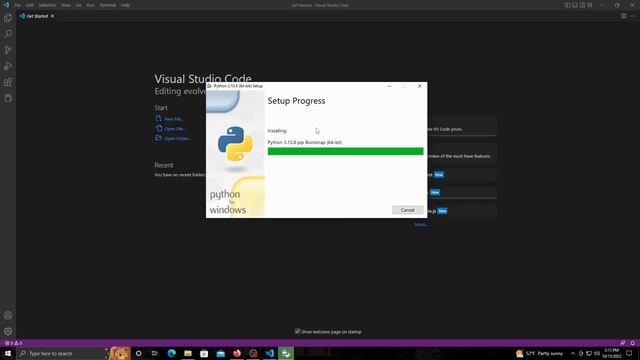Toggle Show welcome page on startup checkbox
Viewport: 640px width, 360px height.
[x=298, y=331]
